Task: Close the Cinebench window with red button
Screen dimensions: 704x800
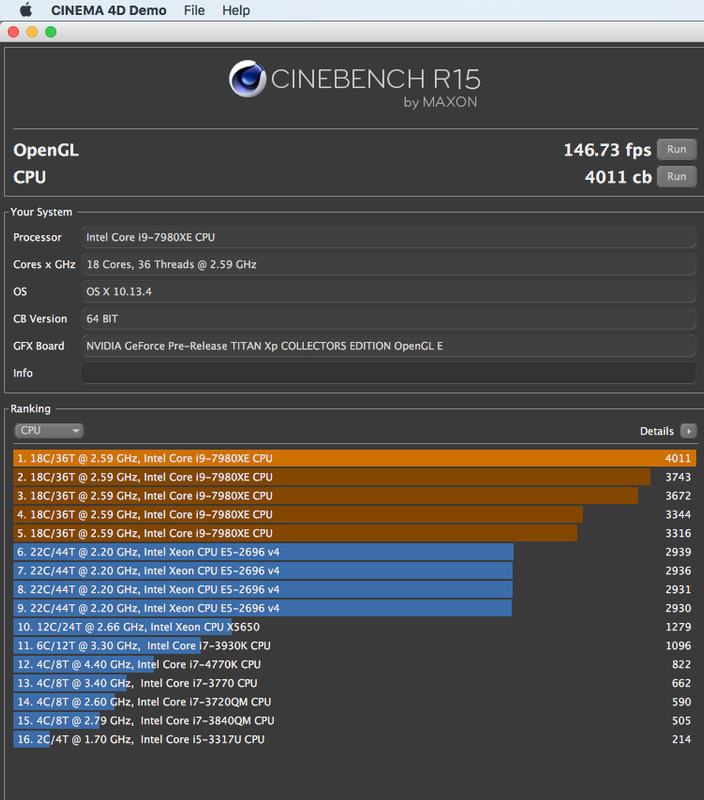Action: pyautogui.click(x=14, y=32)
